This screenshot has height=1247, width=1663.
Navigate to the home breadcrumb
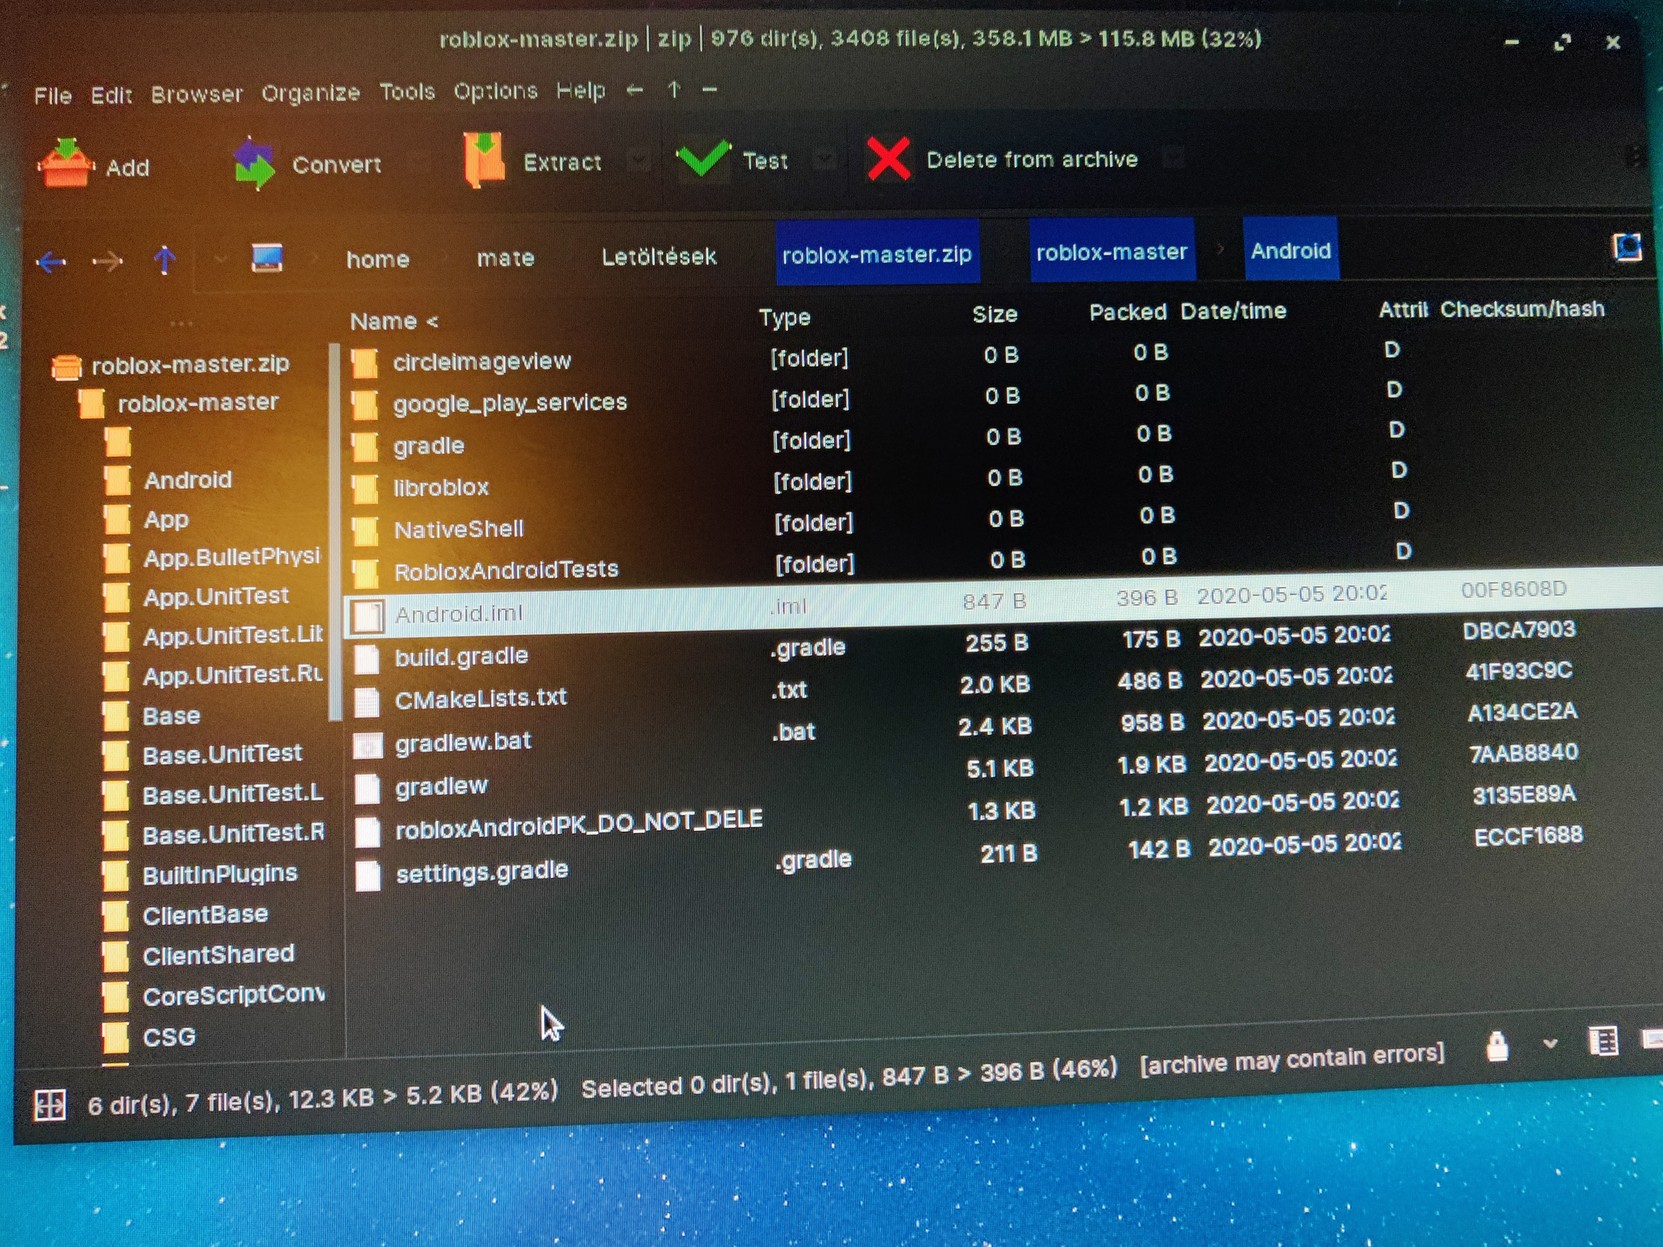tap(378, 259)
